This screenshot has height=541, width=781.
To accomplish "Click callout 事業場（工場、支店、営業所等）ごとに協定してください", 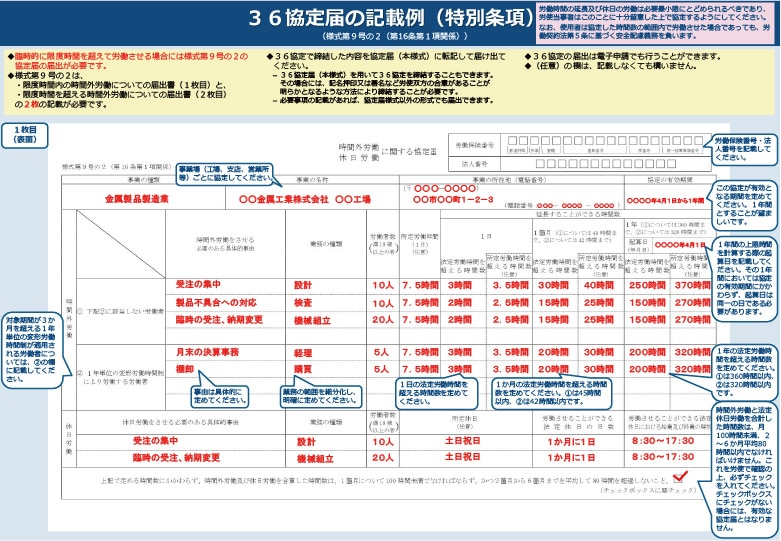I will pos(225,174).
